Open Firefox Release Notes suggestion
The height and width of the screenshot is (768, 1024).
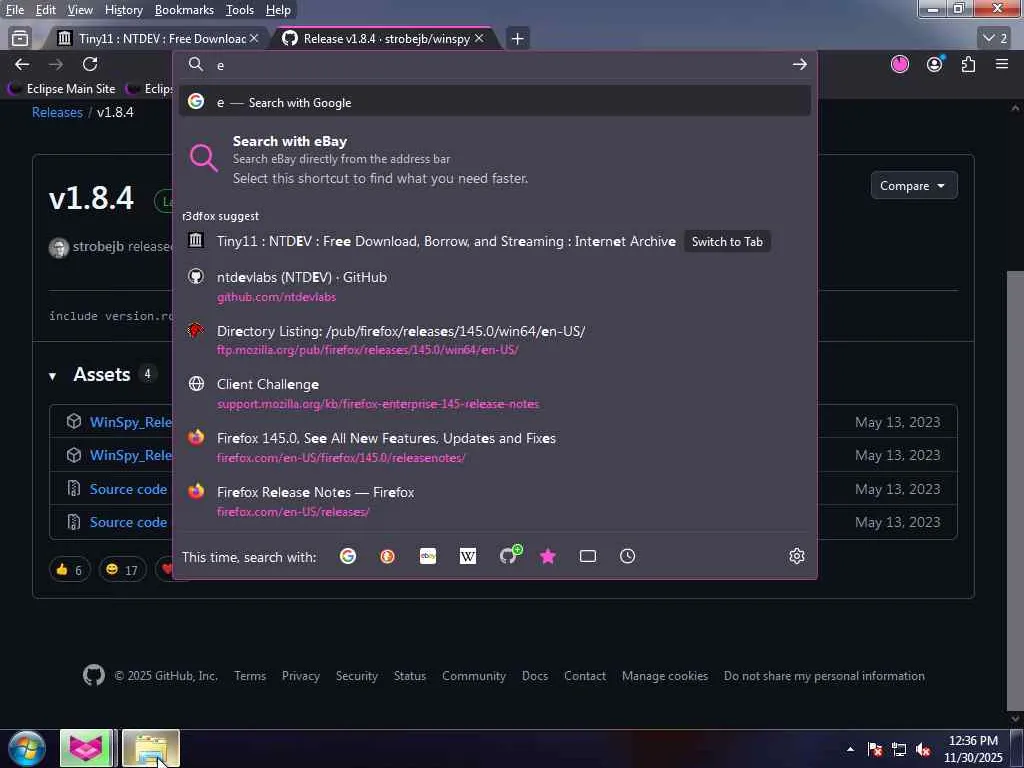pyautogui.click(x=495, y=501)
